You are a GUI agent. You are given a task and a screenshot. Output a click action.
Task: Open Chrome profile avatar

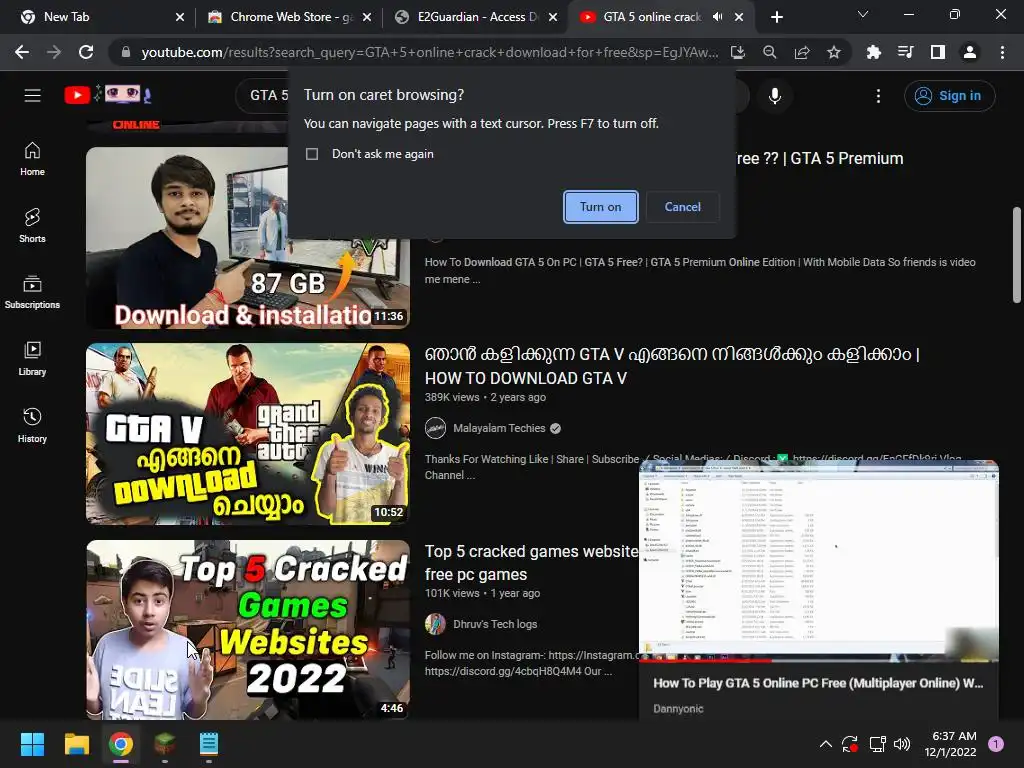point(969,52)
